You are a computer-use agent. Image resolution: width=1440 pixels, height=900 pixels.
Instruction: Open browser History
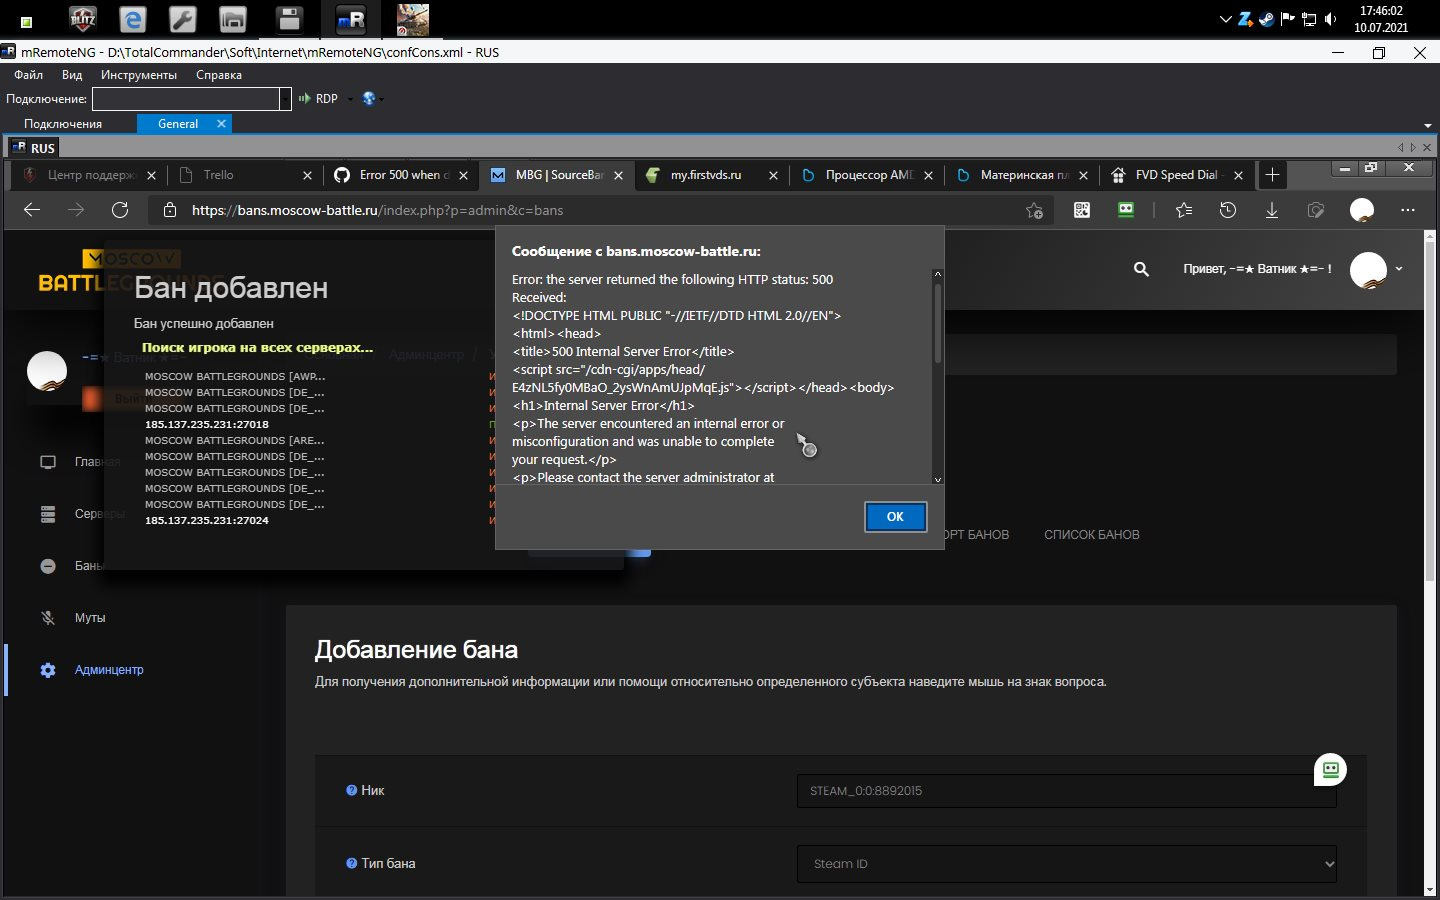1228,210
